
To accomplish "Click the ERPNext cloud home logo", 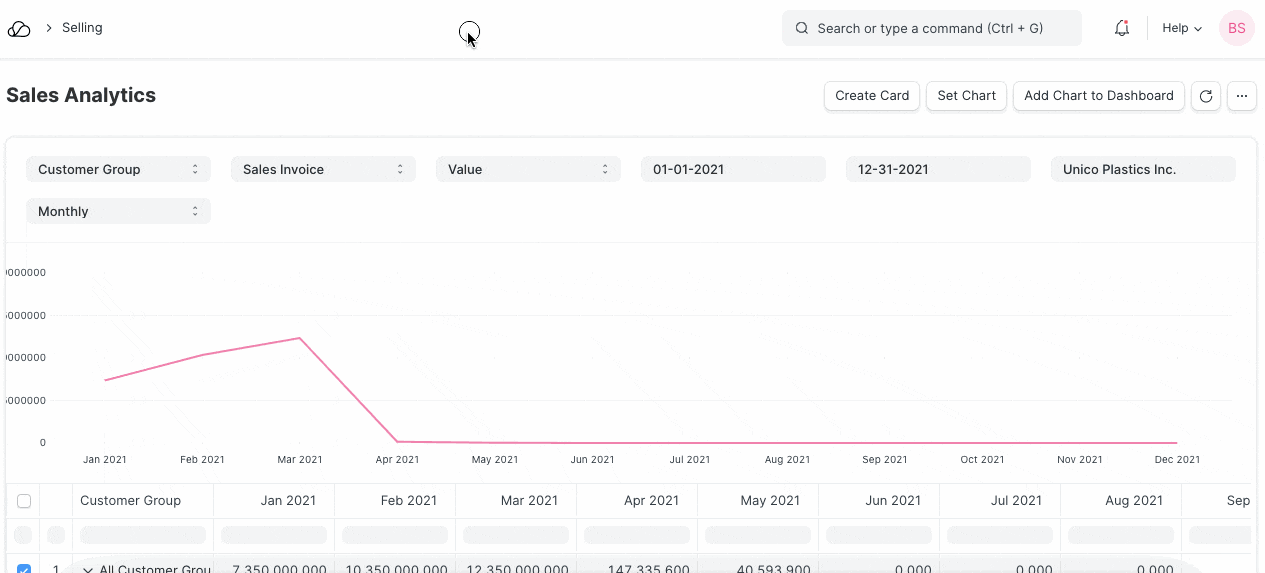I will click(x=19, y=29).
